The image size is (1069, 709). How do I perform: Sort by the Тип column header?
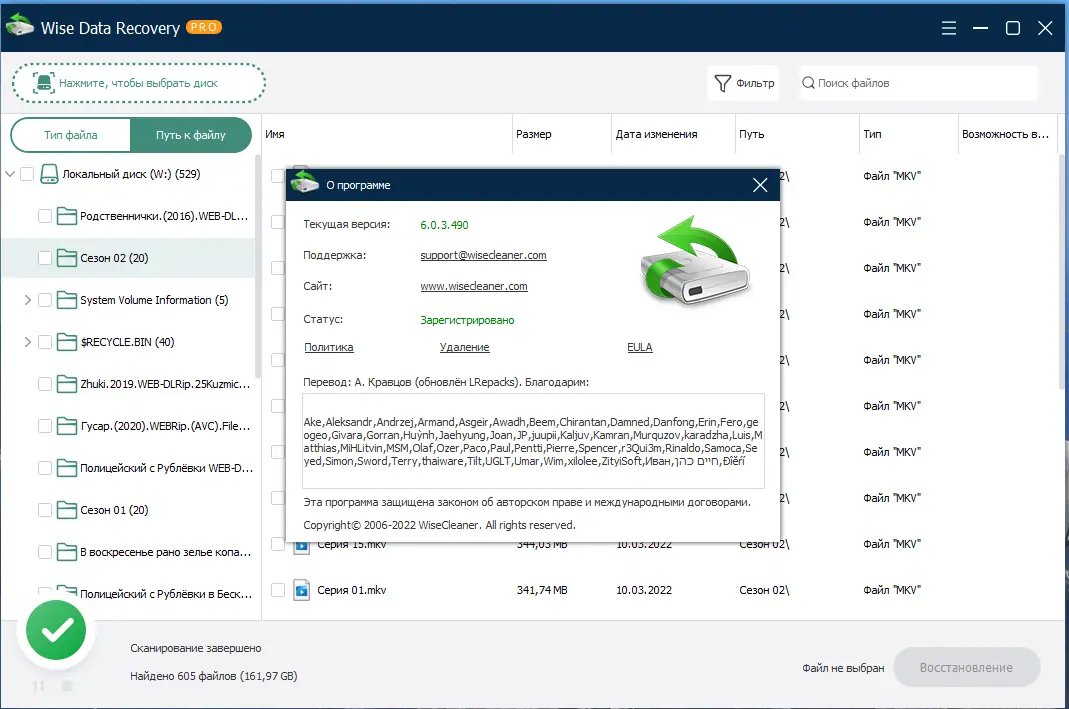908,134
